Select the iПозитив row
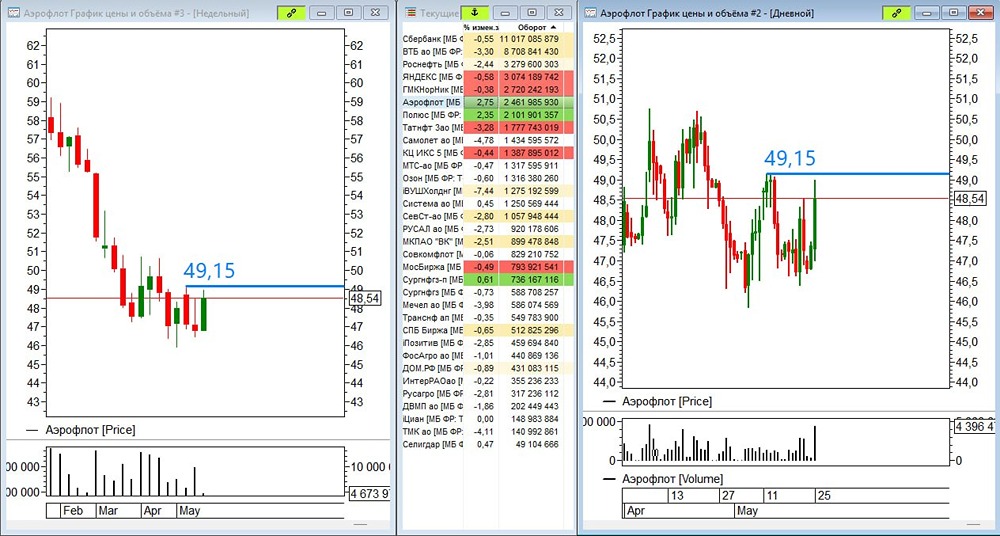 (486, 343)
